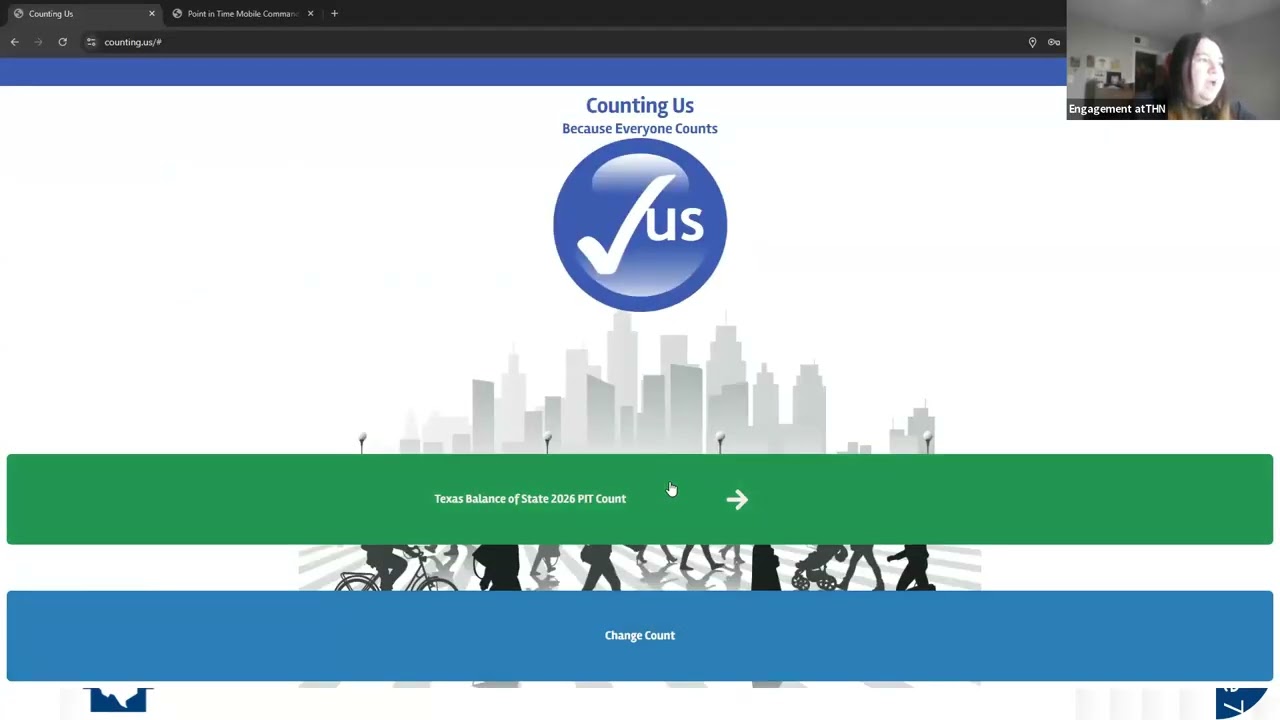
Task: Switch to Point in Time Mobile Command tab
Action: (243, 14)
